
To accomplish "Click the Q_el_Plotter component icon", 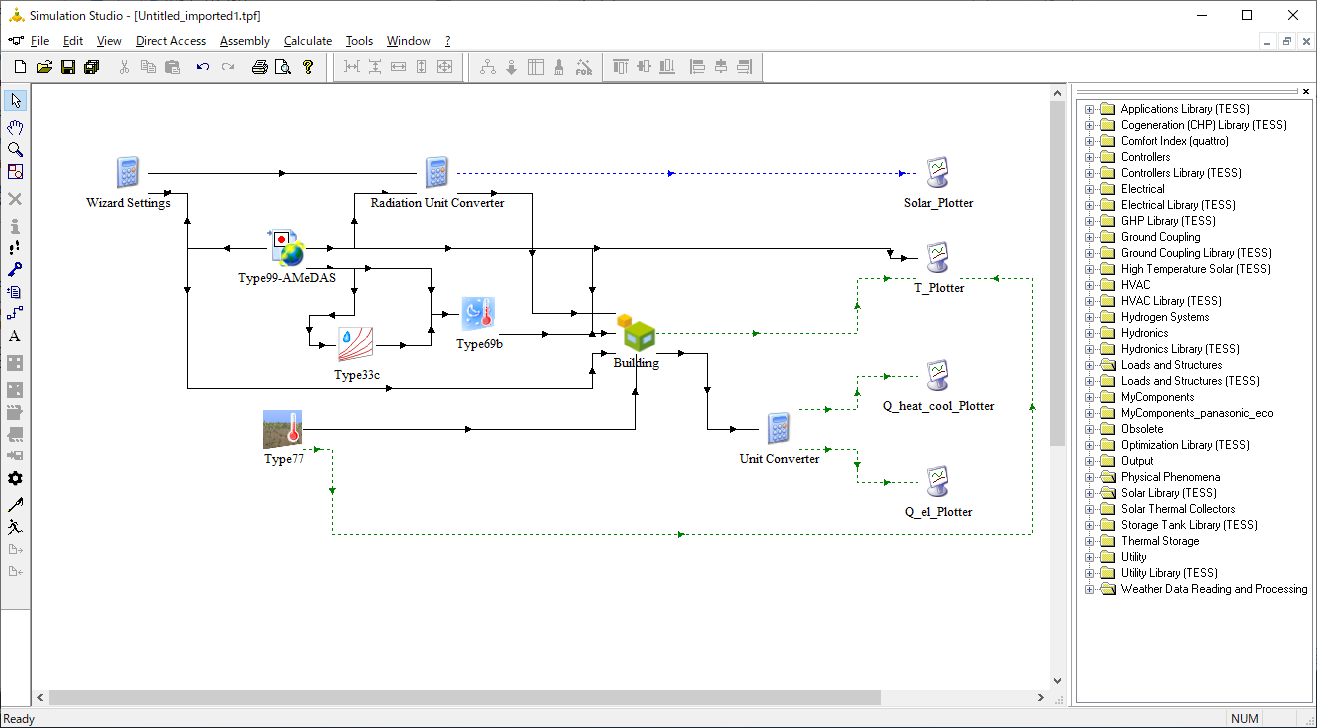I will tap(938, 481).
